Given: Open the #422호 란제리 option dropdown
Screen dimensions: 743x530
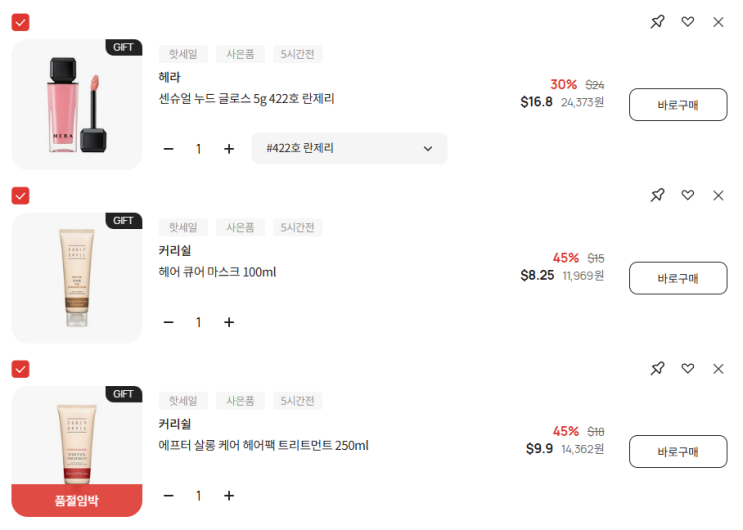Looking at the screenshot, I should (x=349, y=149).
